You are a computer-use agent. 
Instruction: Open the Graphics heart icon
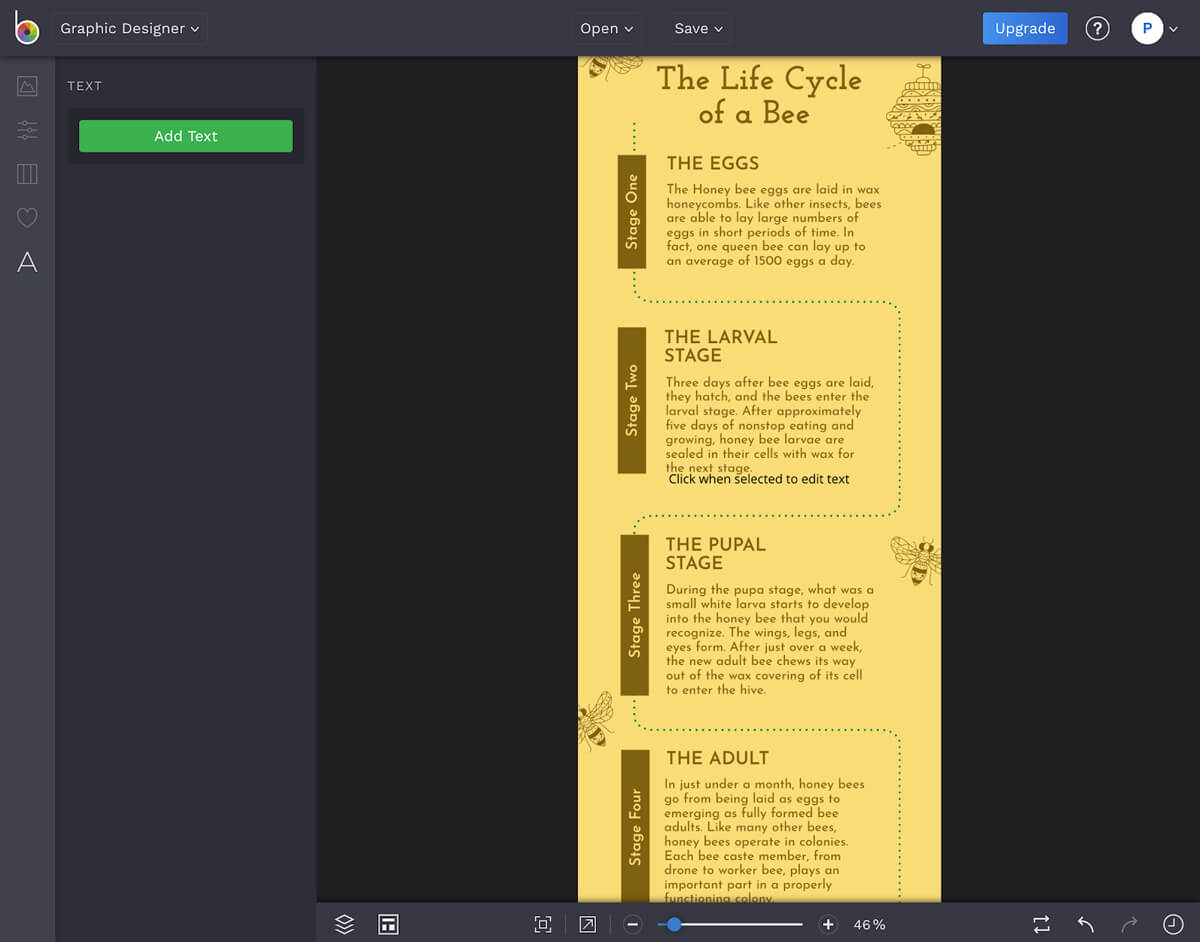tap(27, 218)
